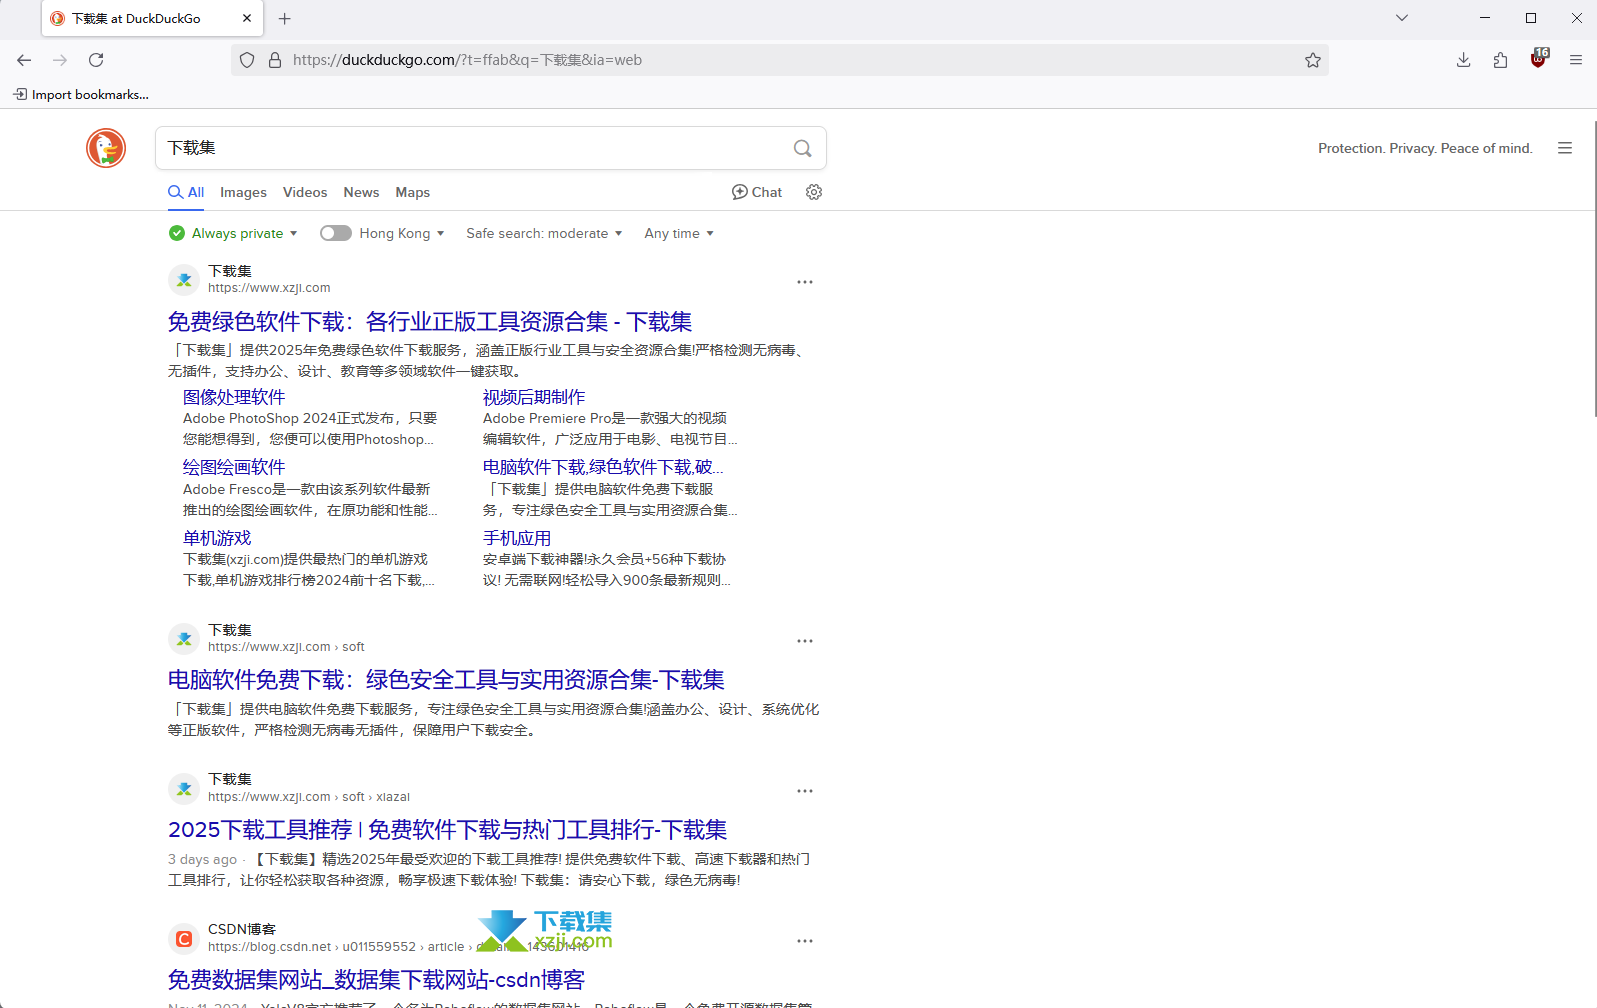
Task: Open more options for first xzji.com result
Action: coord(805,282)
